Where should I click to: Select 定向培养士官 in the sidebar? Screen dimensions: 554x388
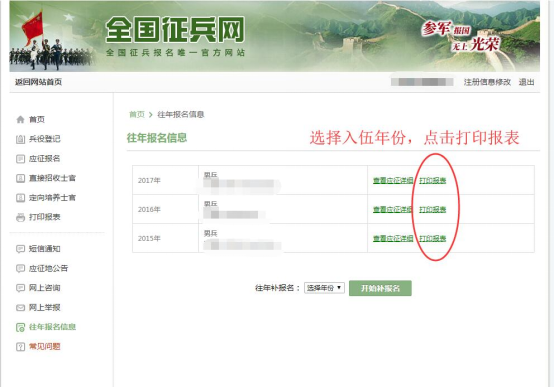click(x=52, y=198)
